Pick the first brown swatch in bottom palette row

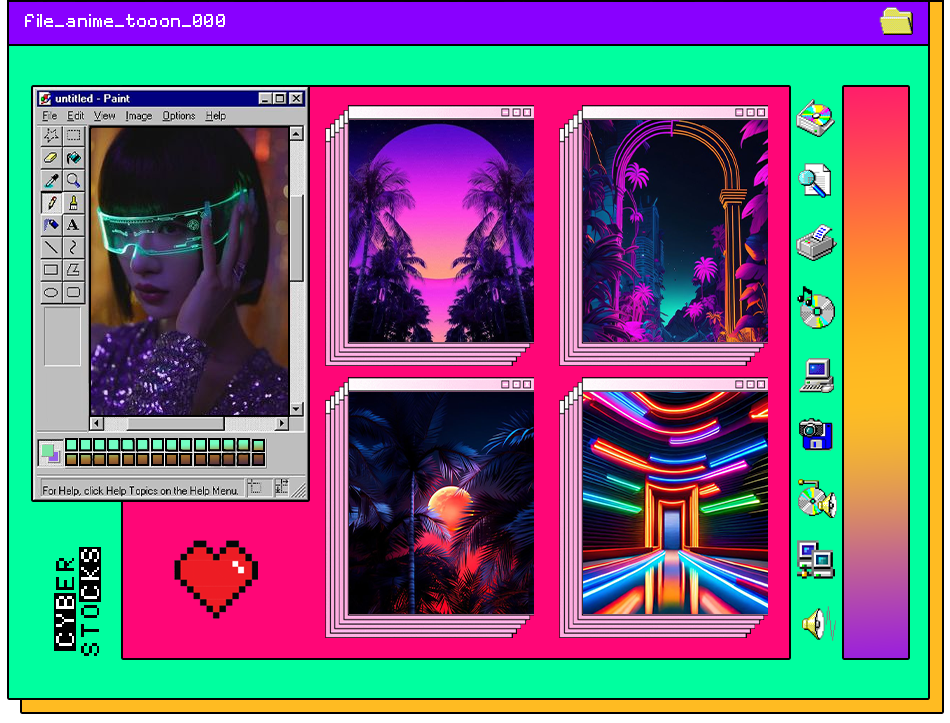[x=71, y=459]
